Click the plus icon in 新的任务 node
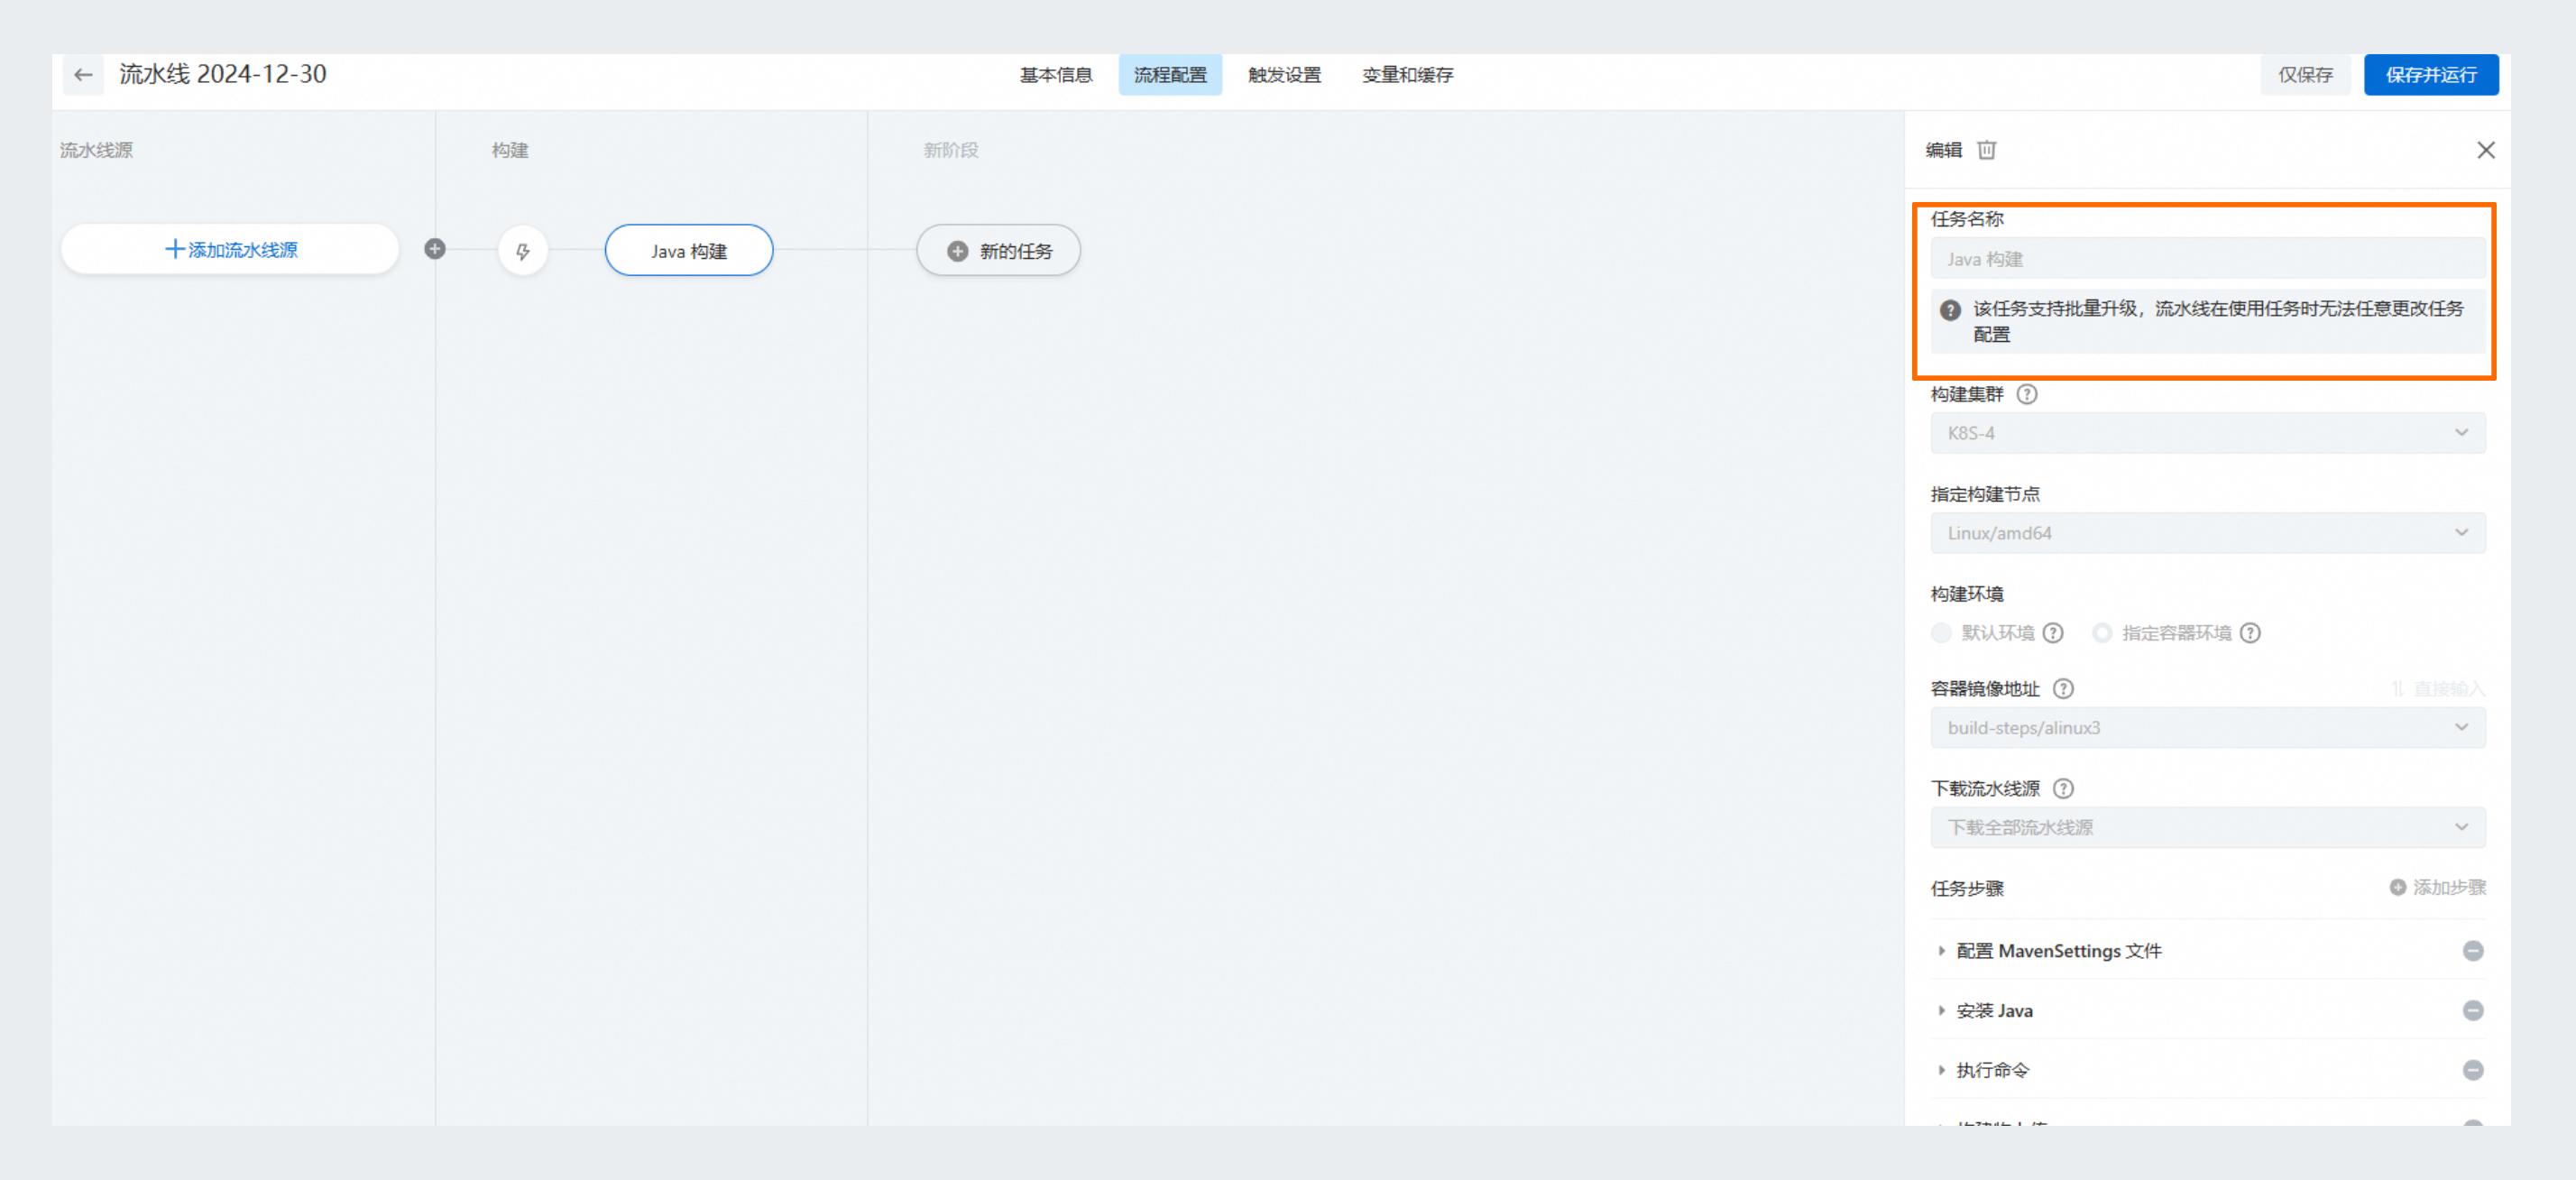 click(957, 251)
